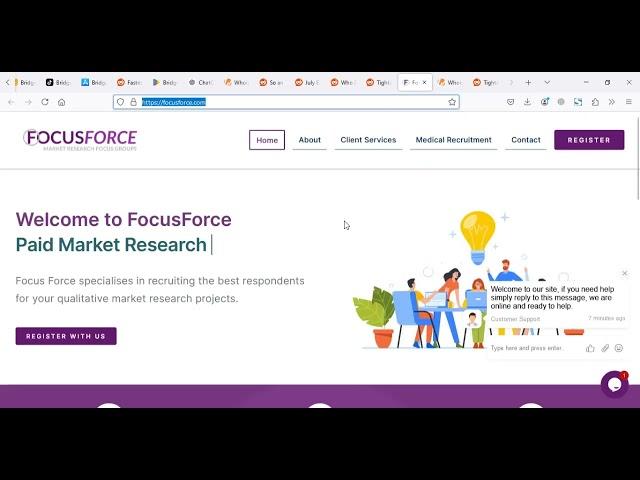Switch to the App Store-icon Bridg tab

point(93,82)
